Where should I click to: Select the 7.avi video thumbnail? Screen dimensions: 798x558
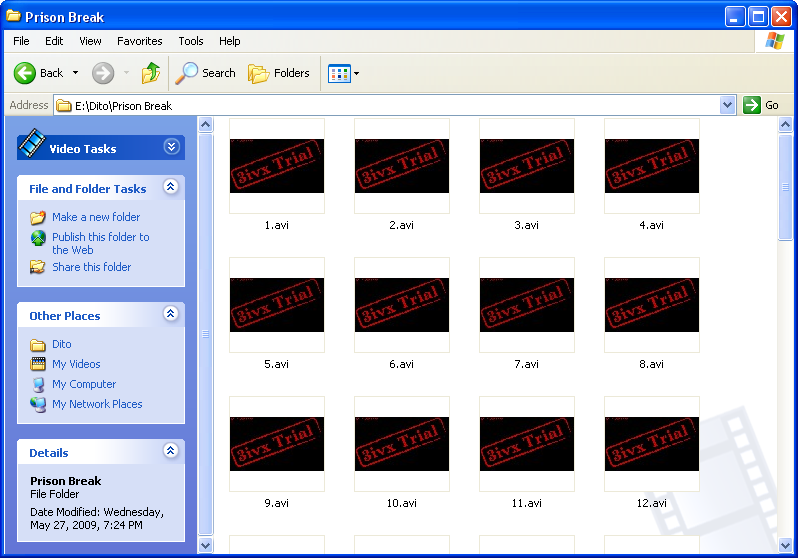click(527, 305)
